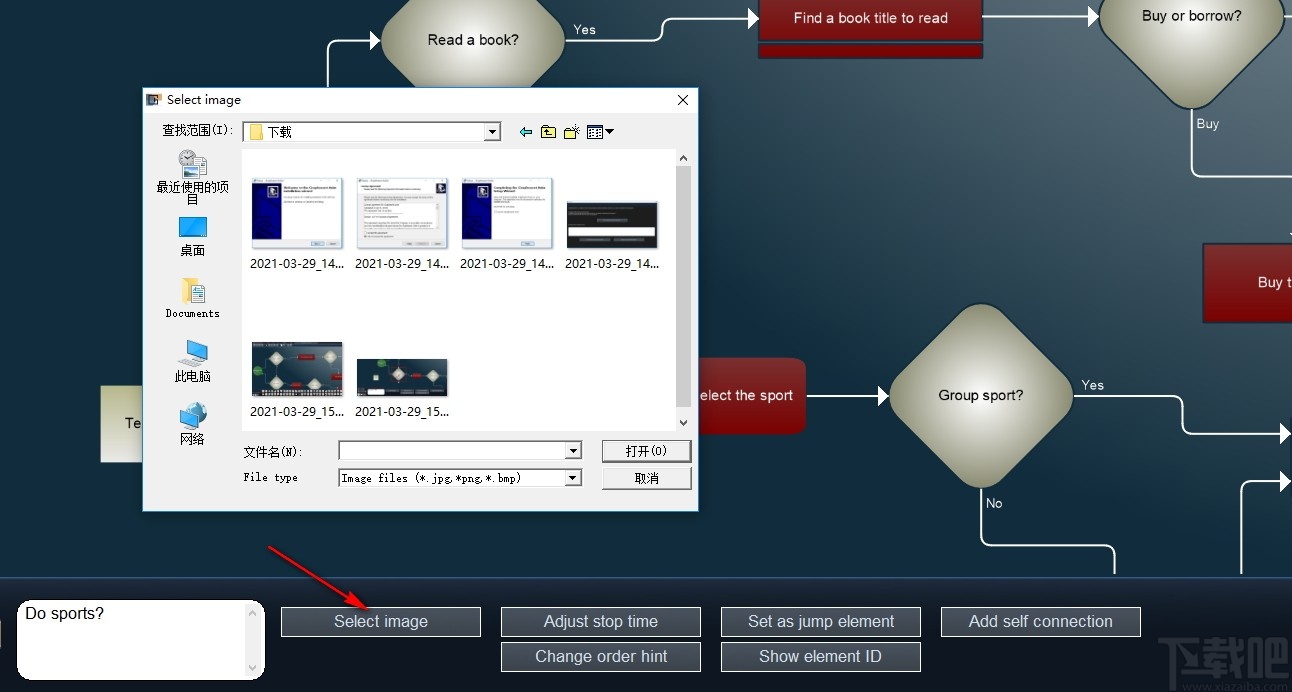Open the Network place (网络)
This screenshot has height=692, width=1292.
192,425
